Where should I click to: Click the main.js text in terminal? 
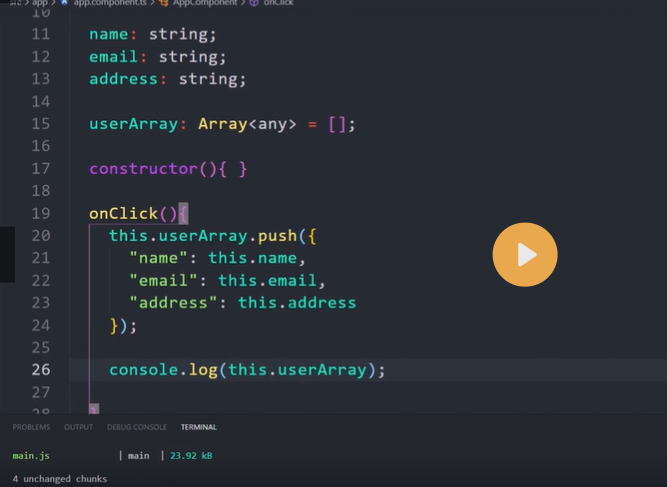coord(30,456)
